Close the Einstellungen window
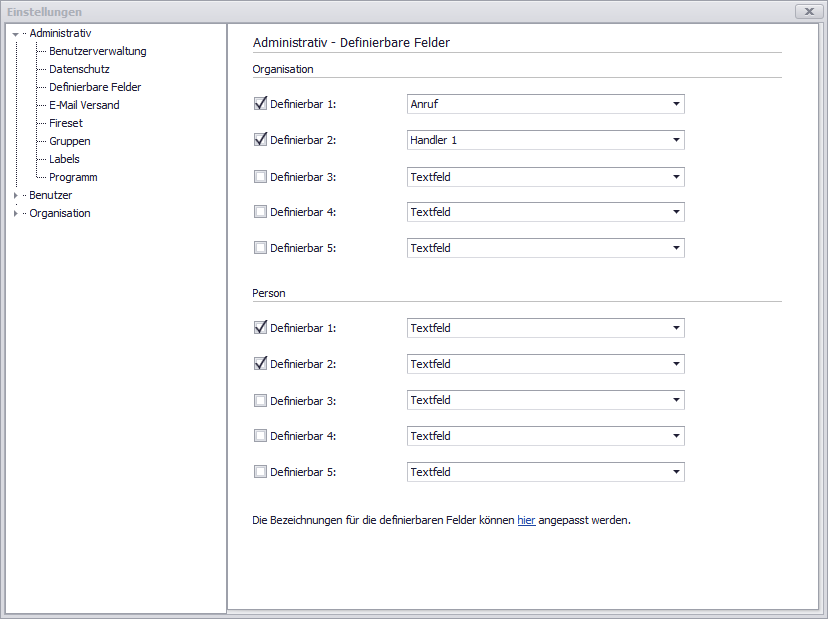Viewport: 828px width, 619px height. (x=808, y=11)
